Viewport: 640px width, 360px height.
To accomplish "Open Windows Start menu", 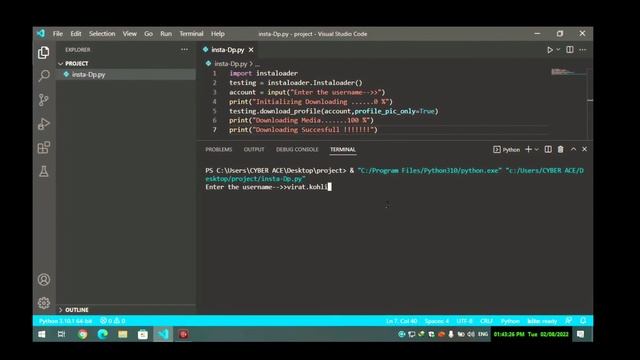I will click(x=42, y=334).
